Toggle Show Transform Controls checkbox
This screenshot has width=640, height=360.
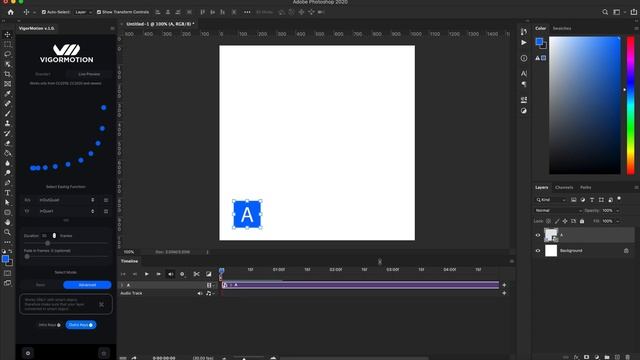click(x=99, y=12)
